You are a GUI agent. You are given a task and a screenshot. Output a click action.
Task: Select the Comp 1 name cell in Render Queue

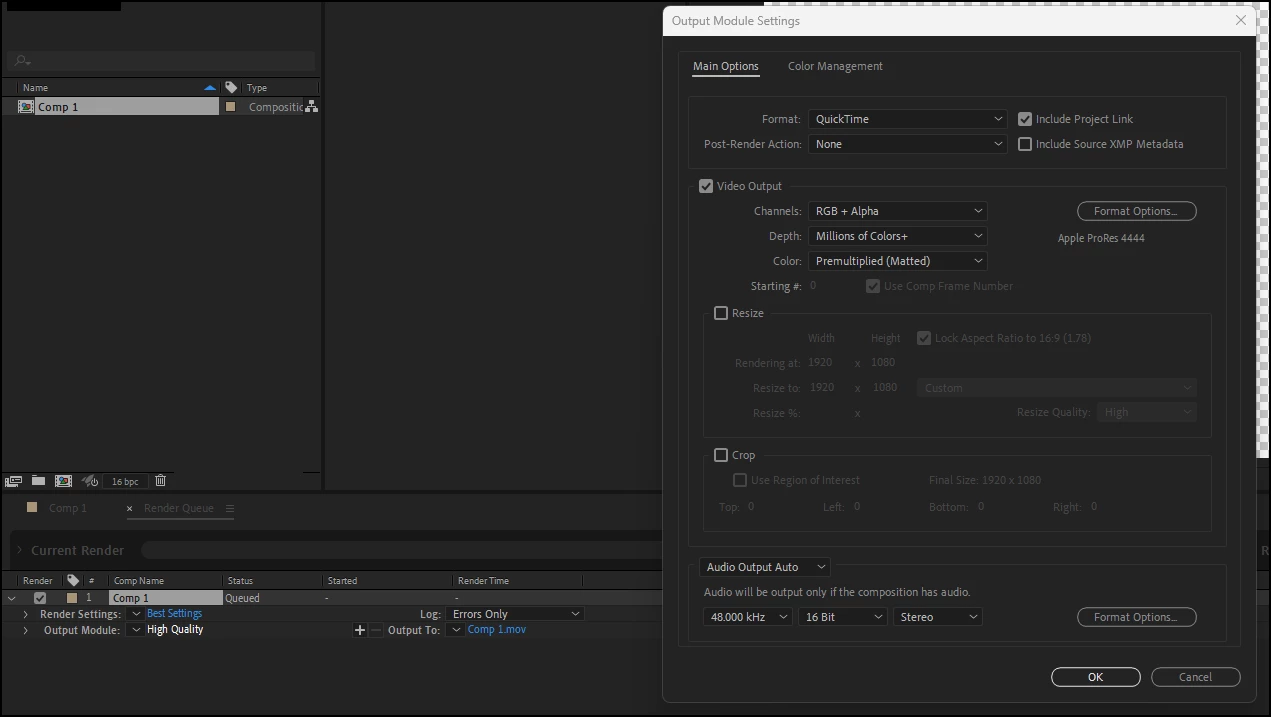[x=165, y=598]
